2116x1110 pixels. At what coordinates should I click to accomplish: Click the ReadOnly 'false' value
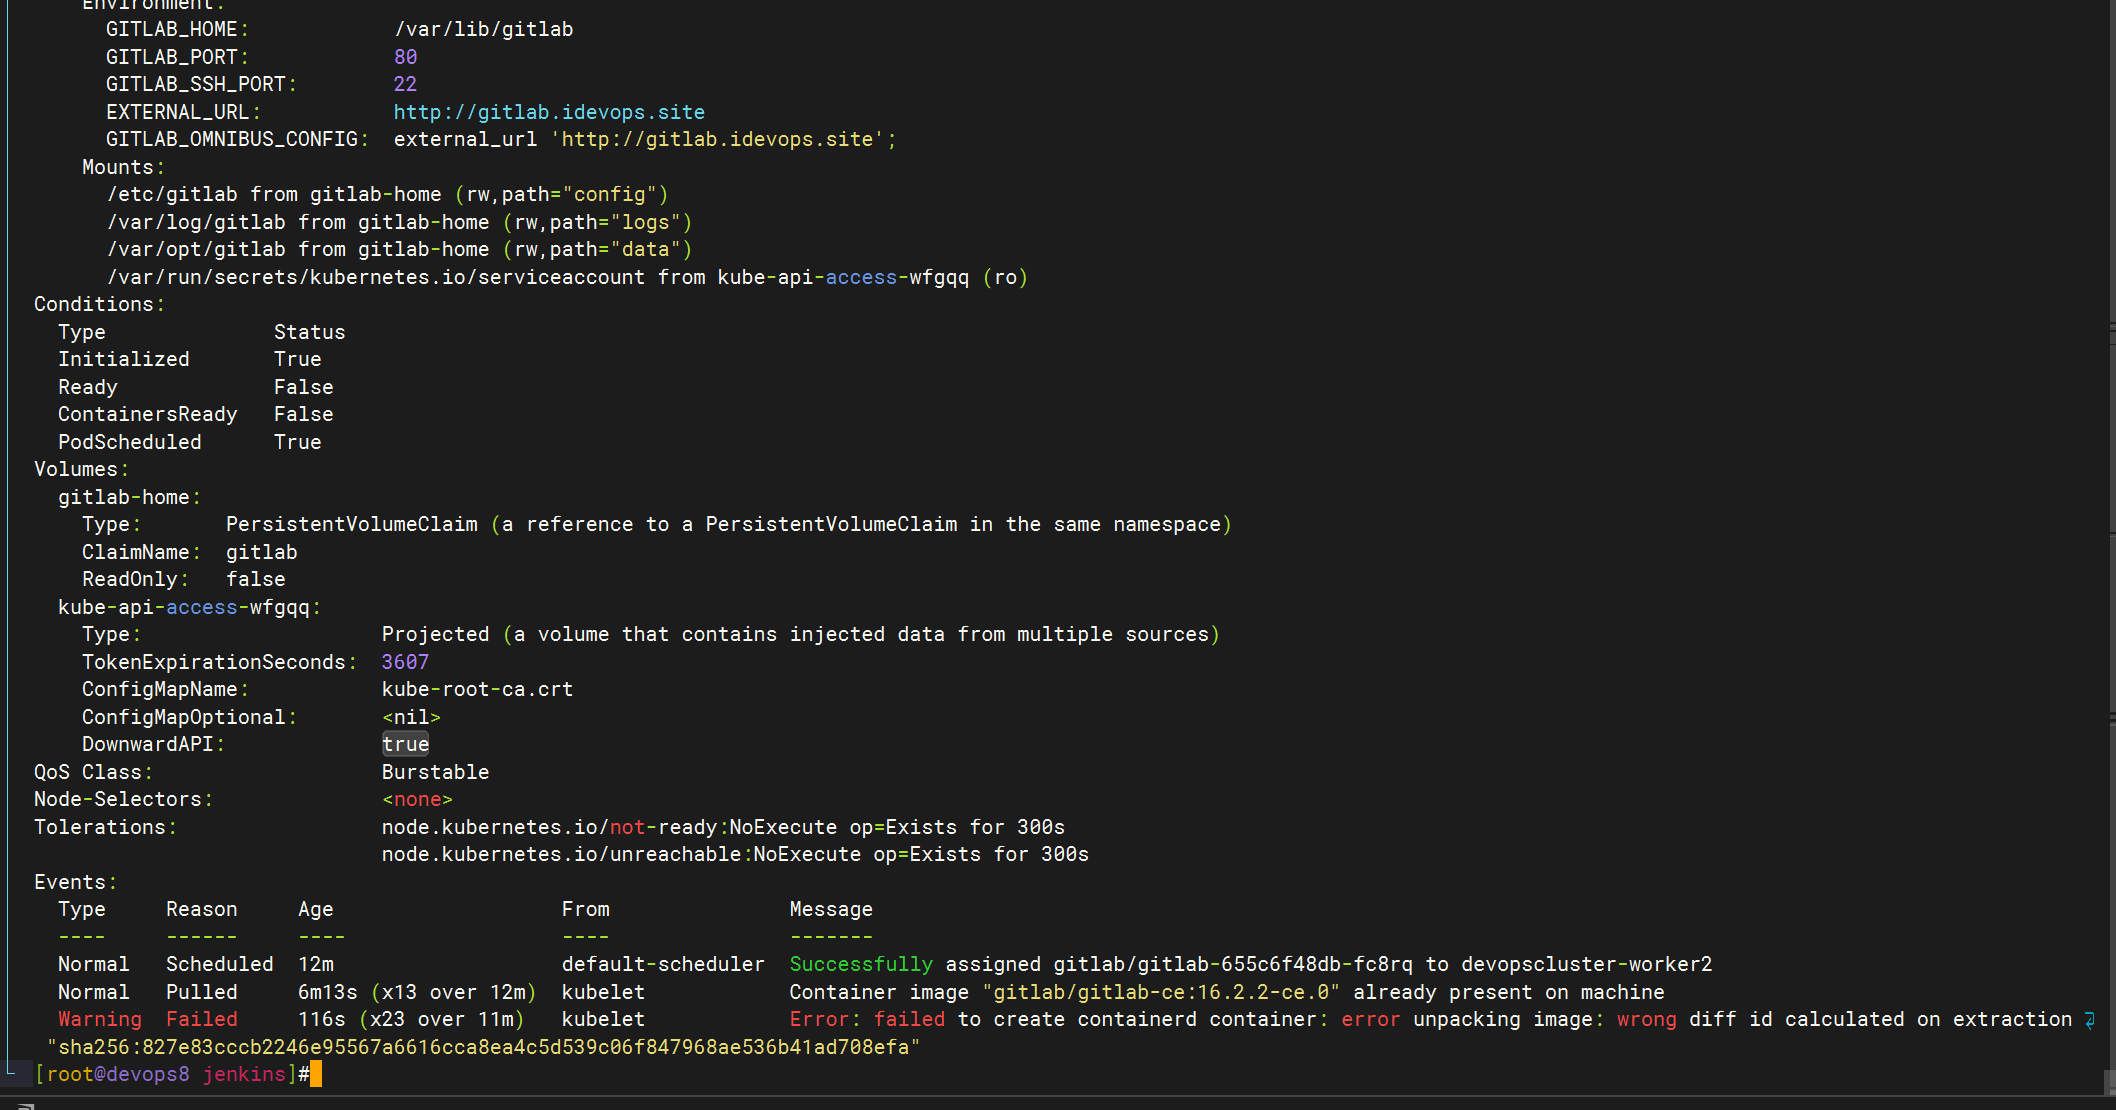click(255, 579)
